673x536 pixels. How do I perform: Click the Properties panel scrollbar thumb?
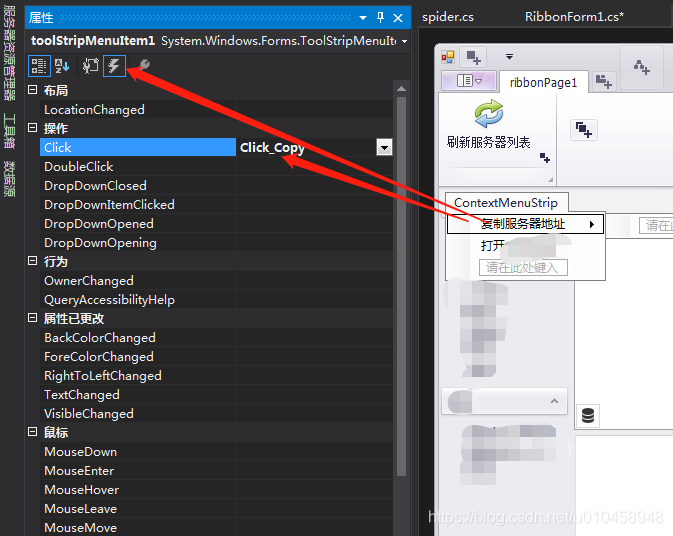coord(401,286)
